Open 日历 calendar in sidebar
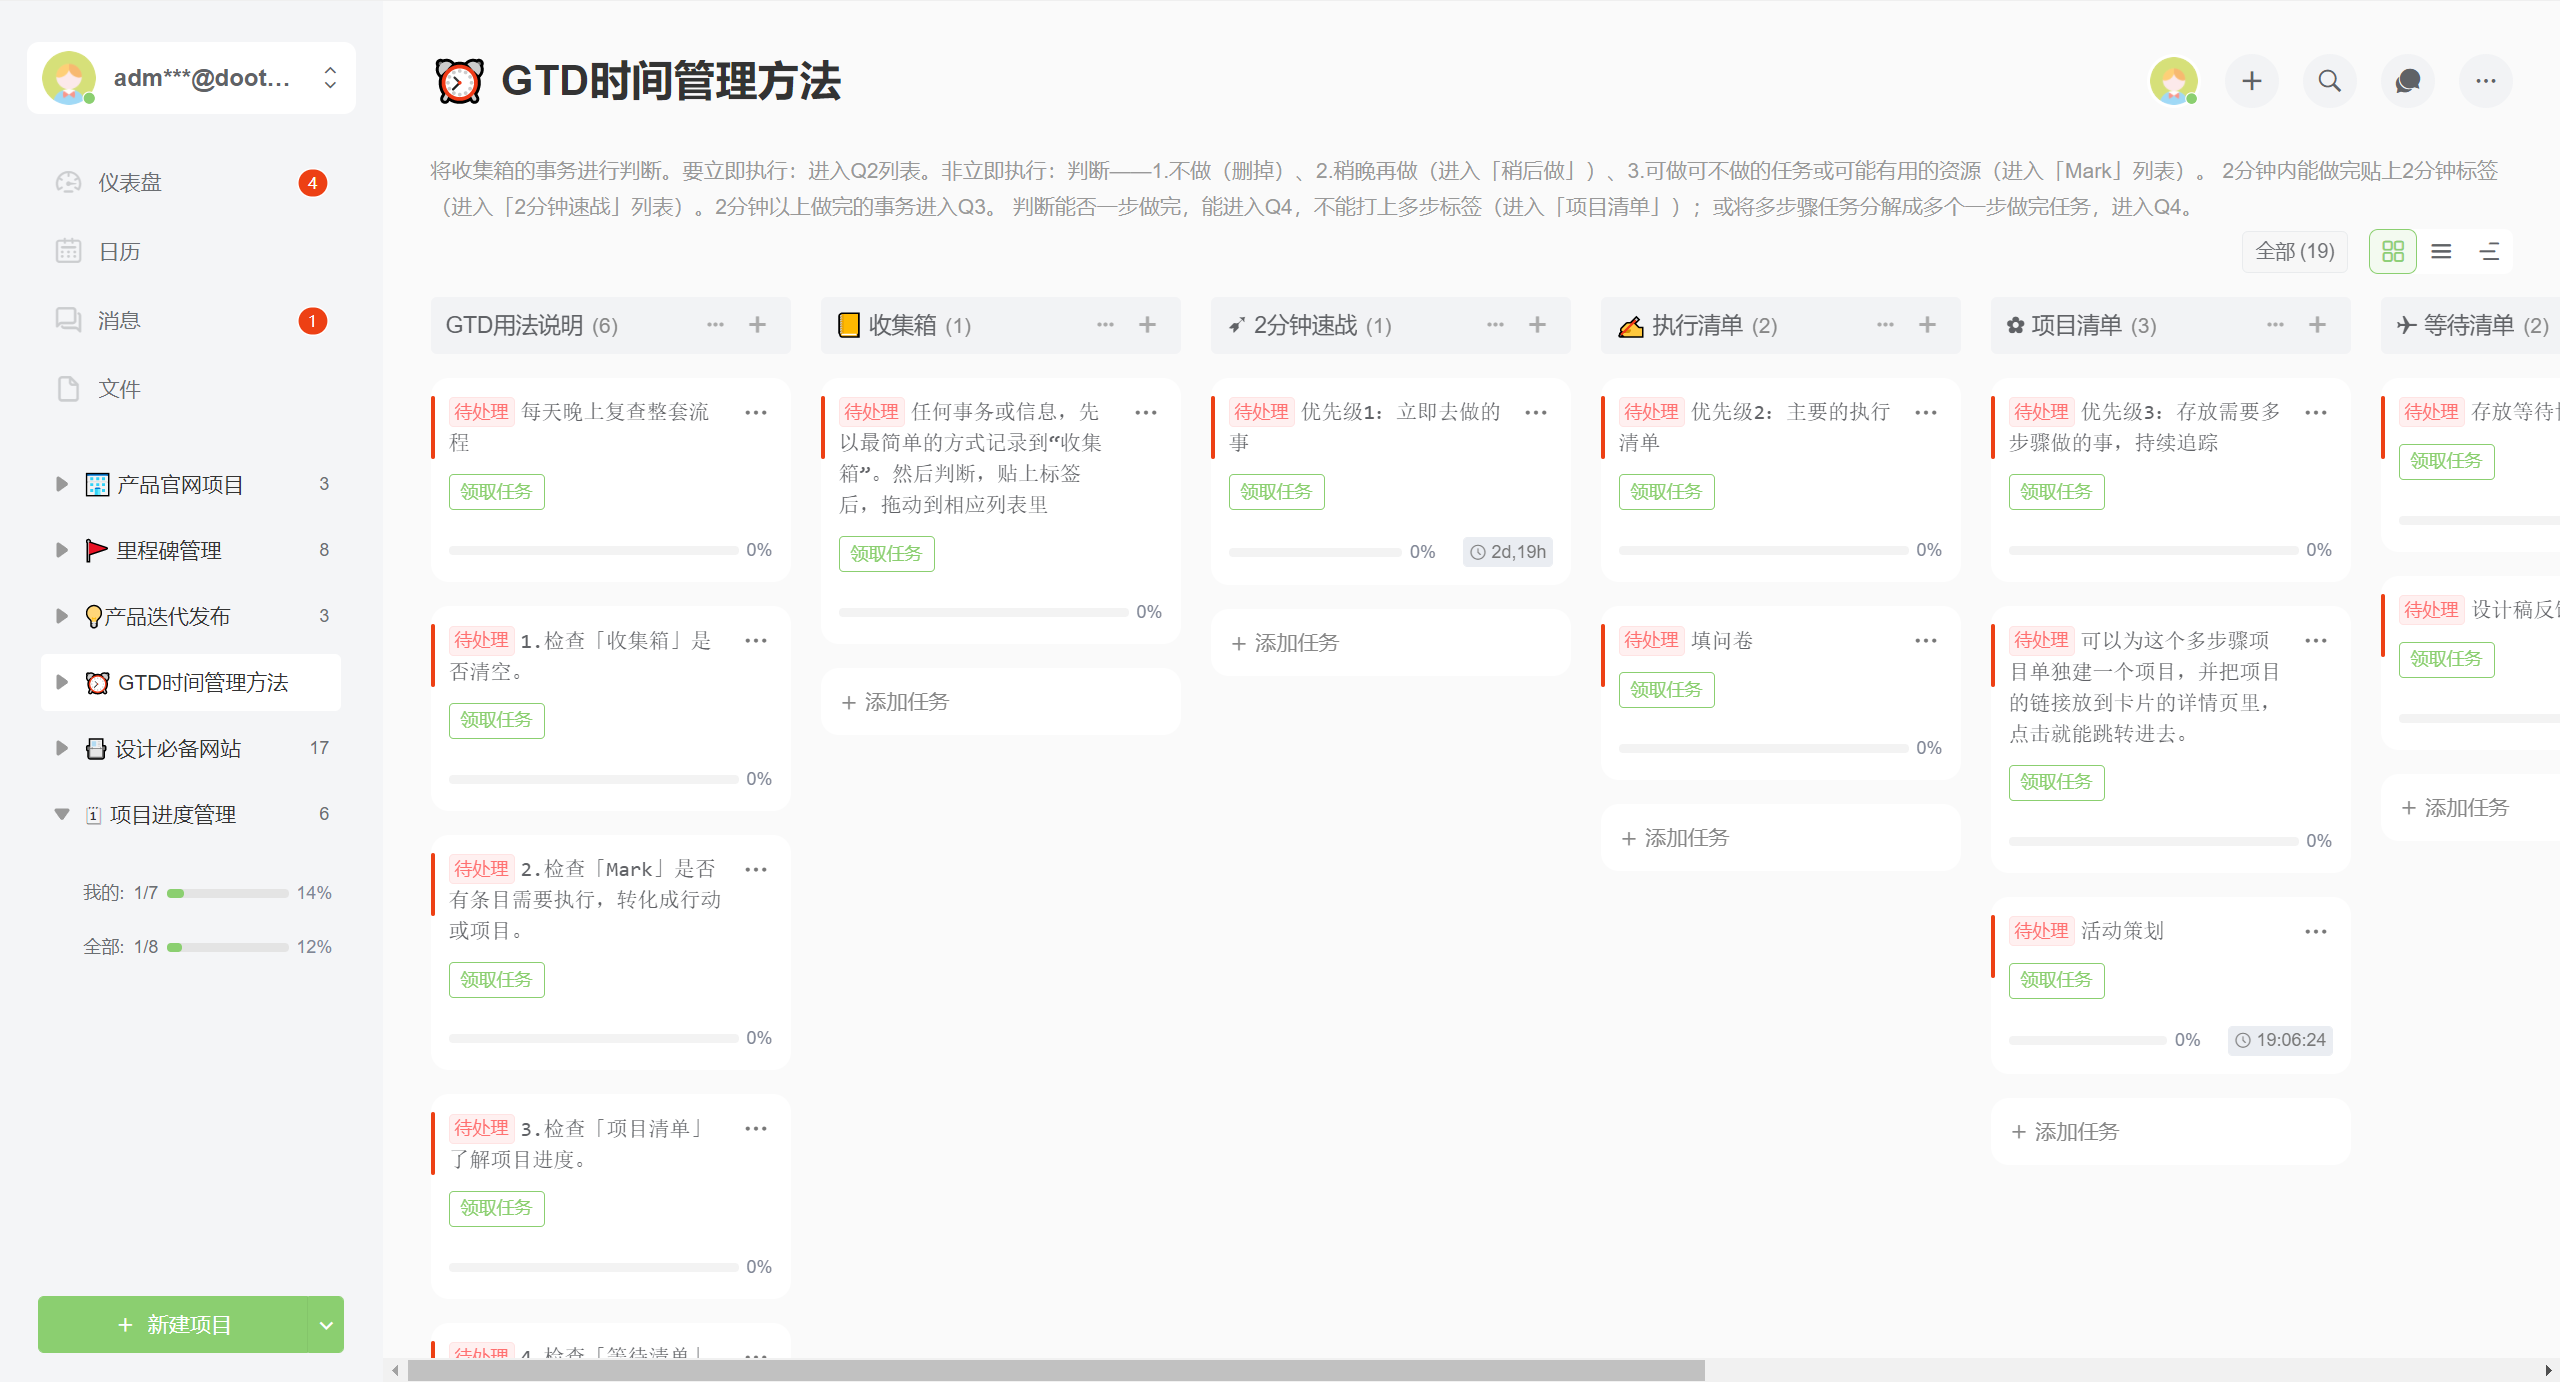The width and height of the screenshot is (2560, 1382). [119, 252]
